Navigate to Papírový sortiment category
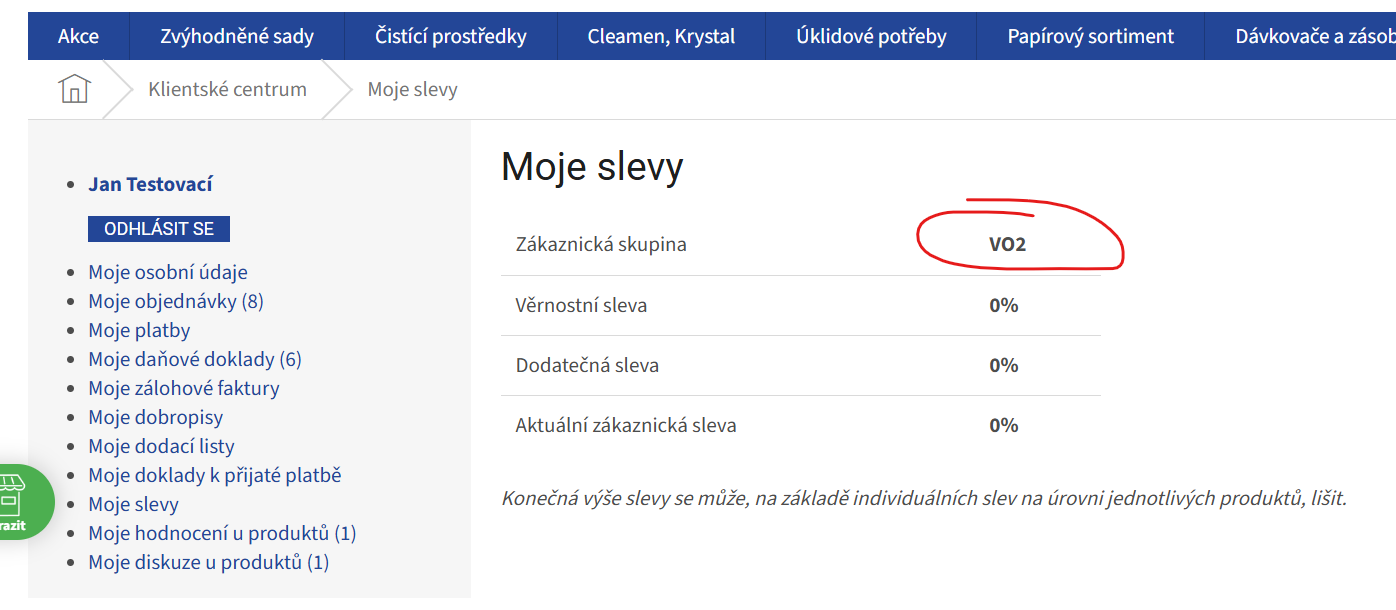 pyautogui.click(x=1091, y=36)
